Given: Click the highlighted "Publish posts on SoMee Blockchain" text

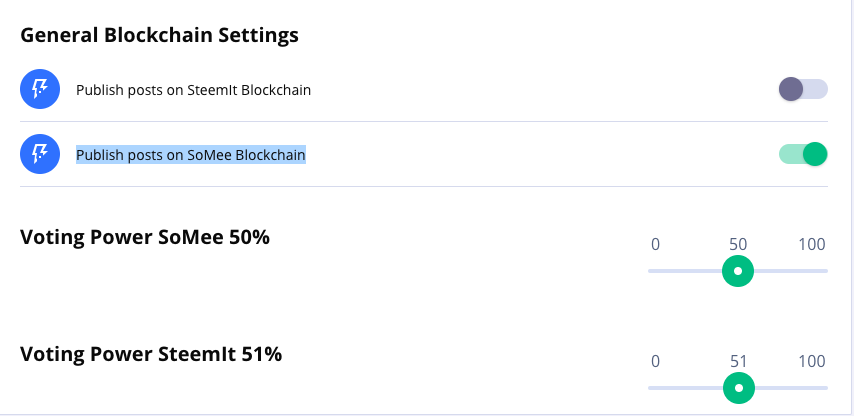Looking at the screenshot, I should (x=191, y=155).
